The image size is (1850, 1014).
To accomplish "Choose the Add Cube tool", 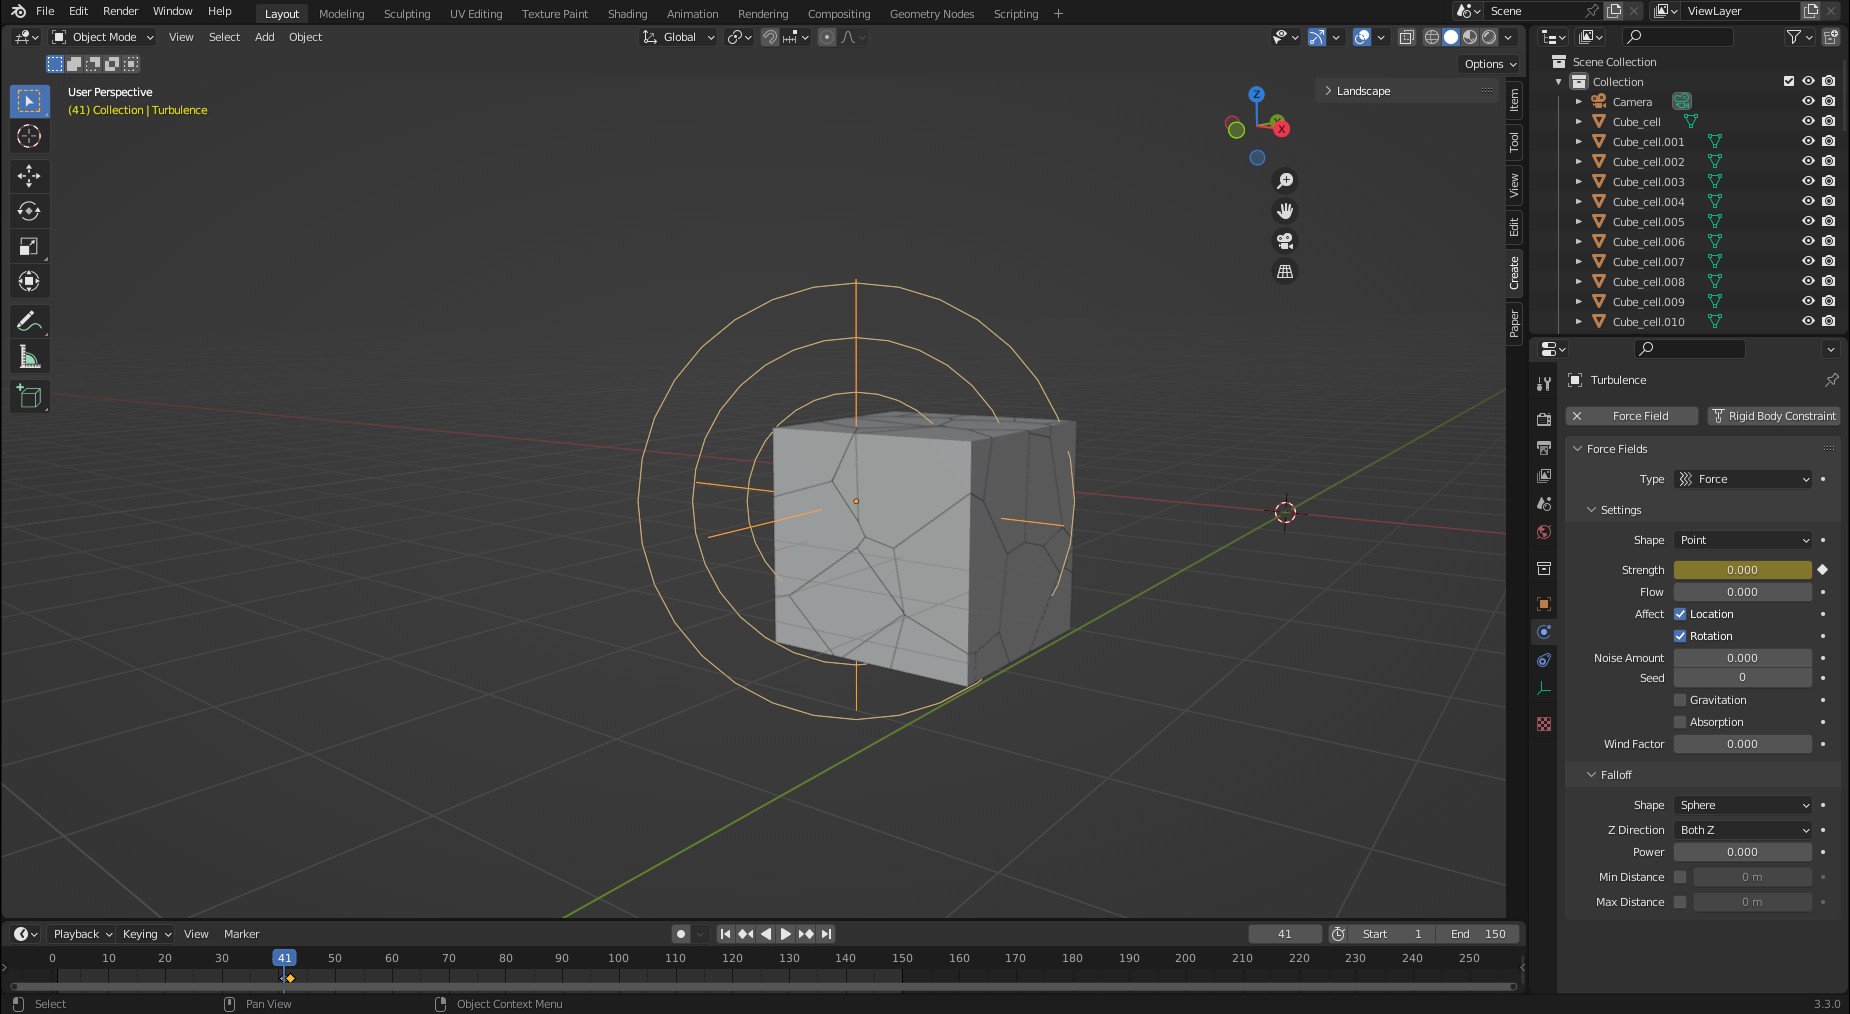I will point(29,397).
